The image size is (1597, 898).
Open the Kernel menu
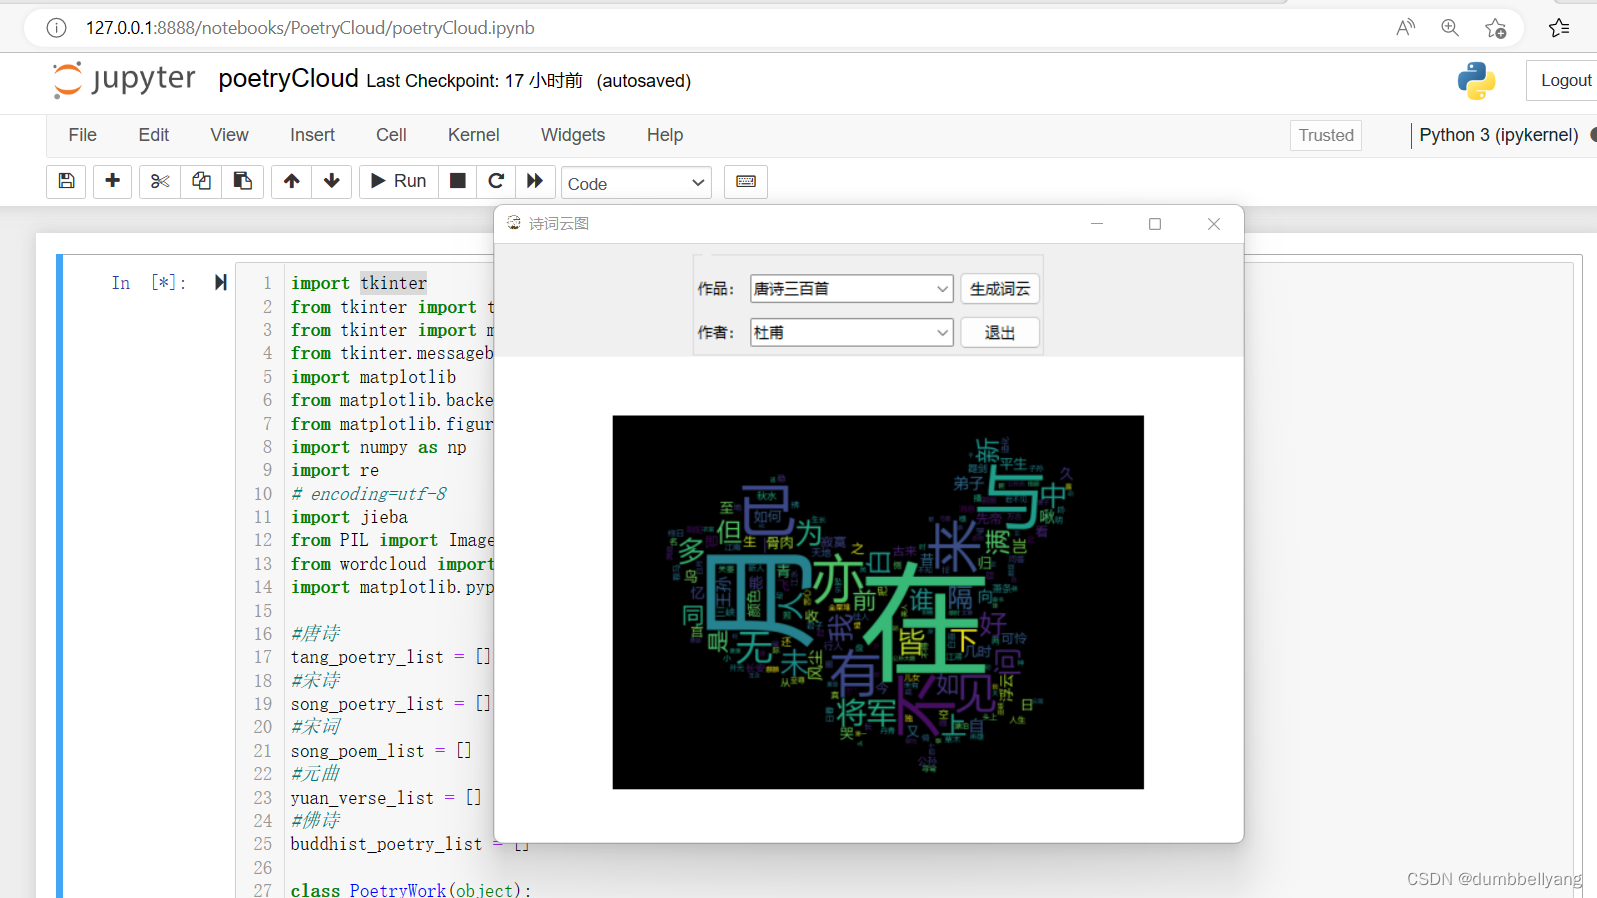point(473,135)
